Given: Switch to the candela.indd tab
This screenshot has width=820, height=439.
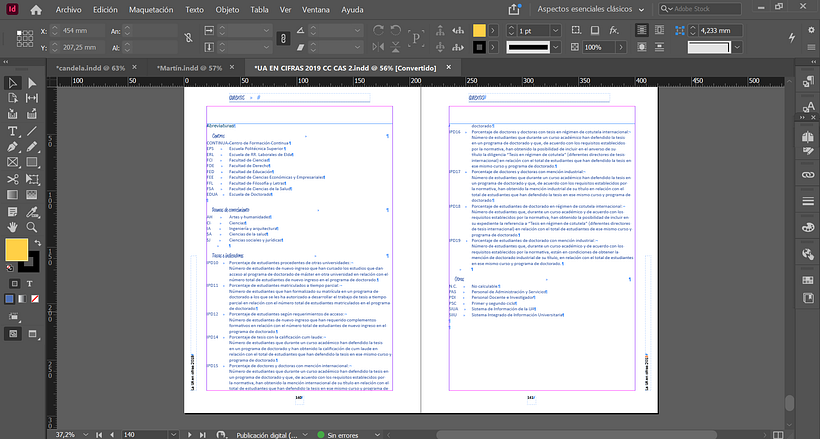Looking at the screenshot, I should point(90,67).
